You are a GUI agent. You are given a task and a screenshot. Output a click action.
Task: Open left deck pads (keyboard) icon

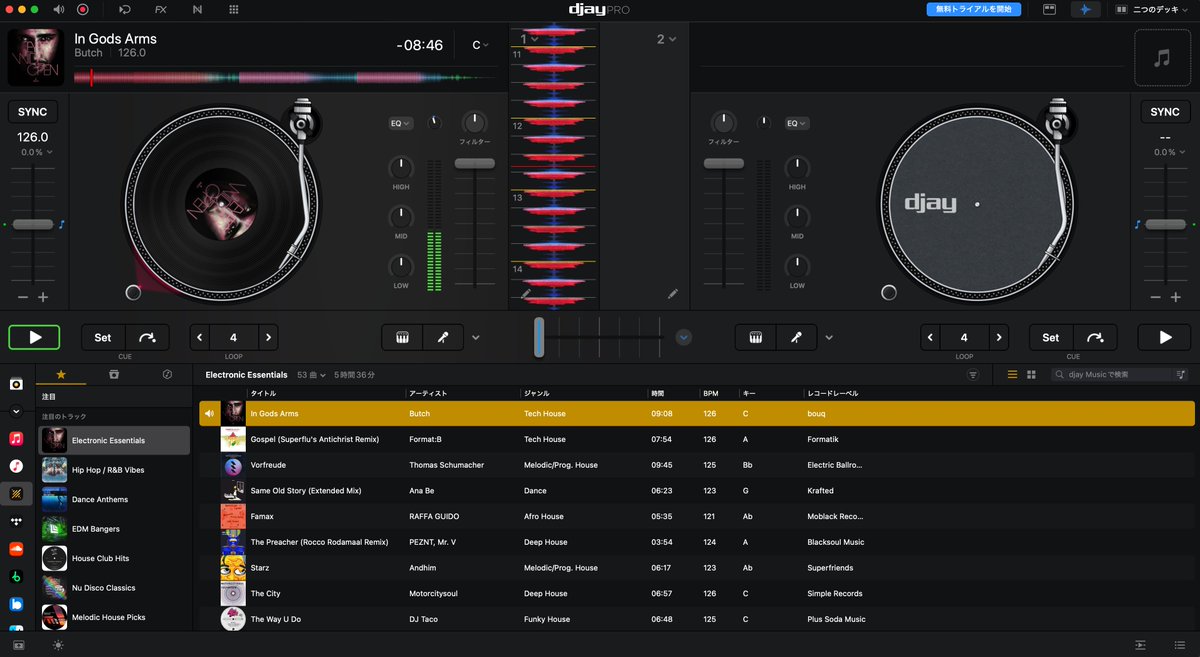pyautogui.click(x=403, y=337)
